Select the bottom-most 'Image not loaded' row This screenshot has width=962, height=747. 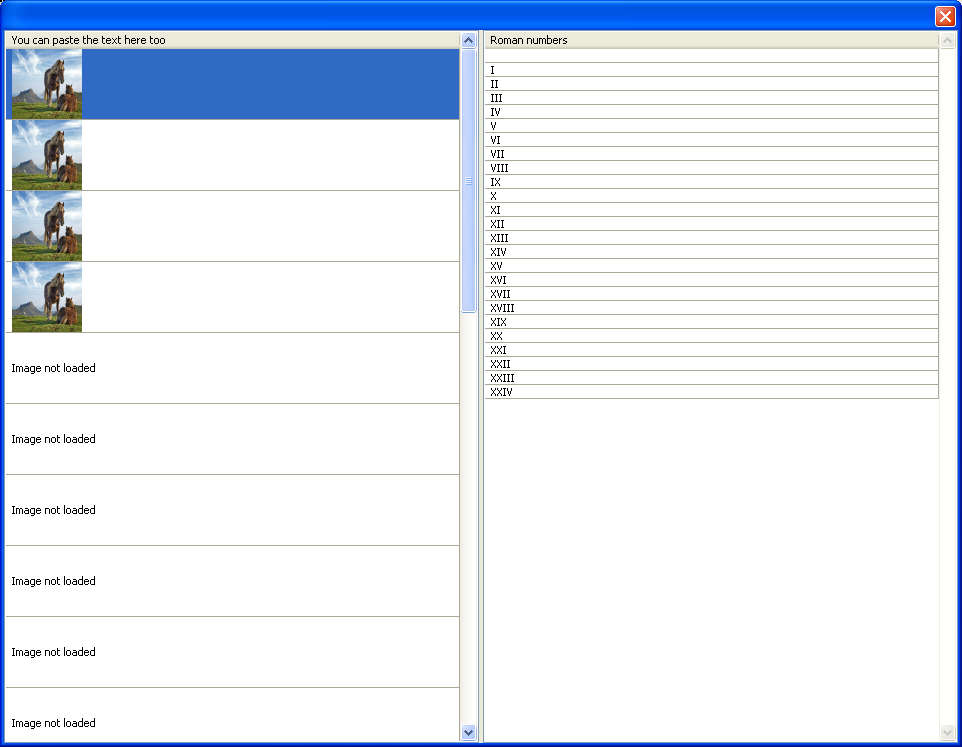coord(232,720)
